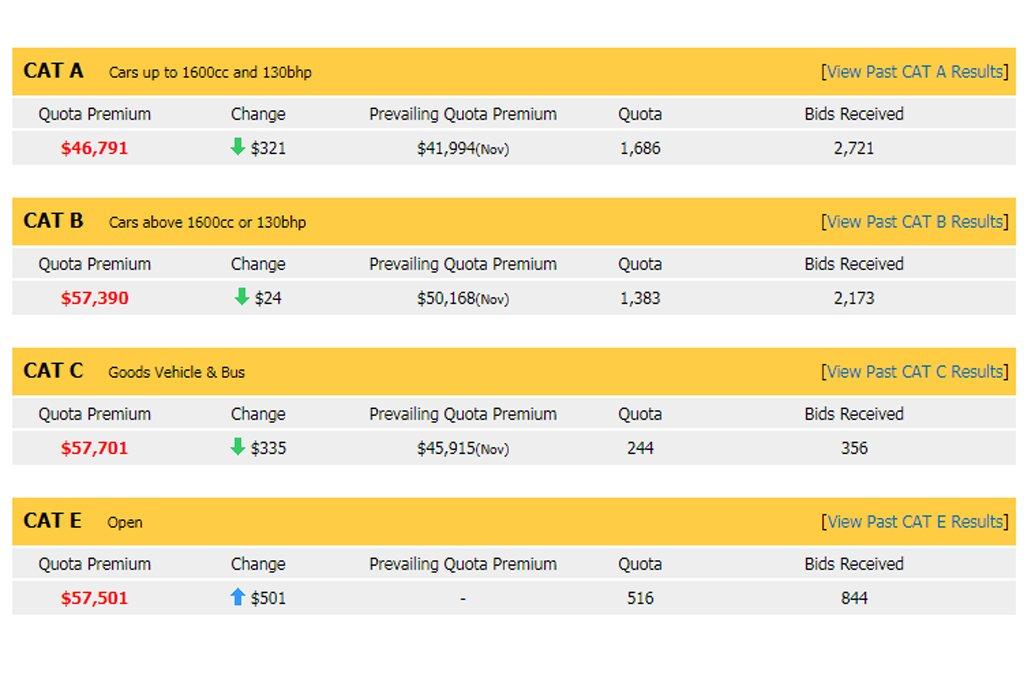This screenshot has height=683, width=1024.
Task: Open View Past CAT C Results link
Action: (914, 372)
